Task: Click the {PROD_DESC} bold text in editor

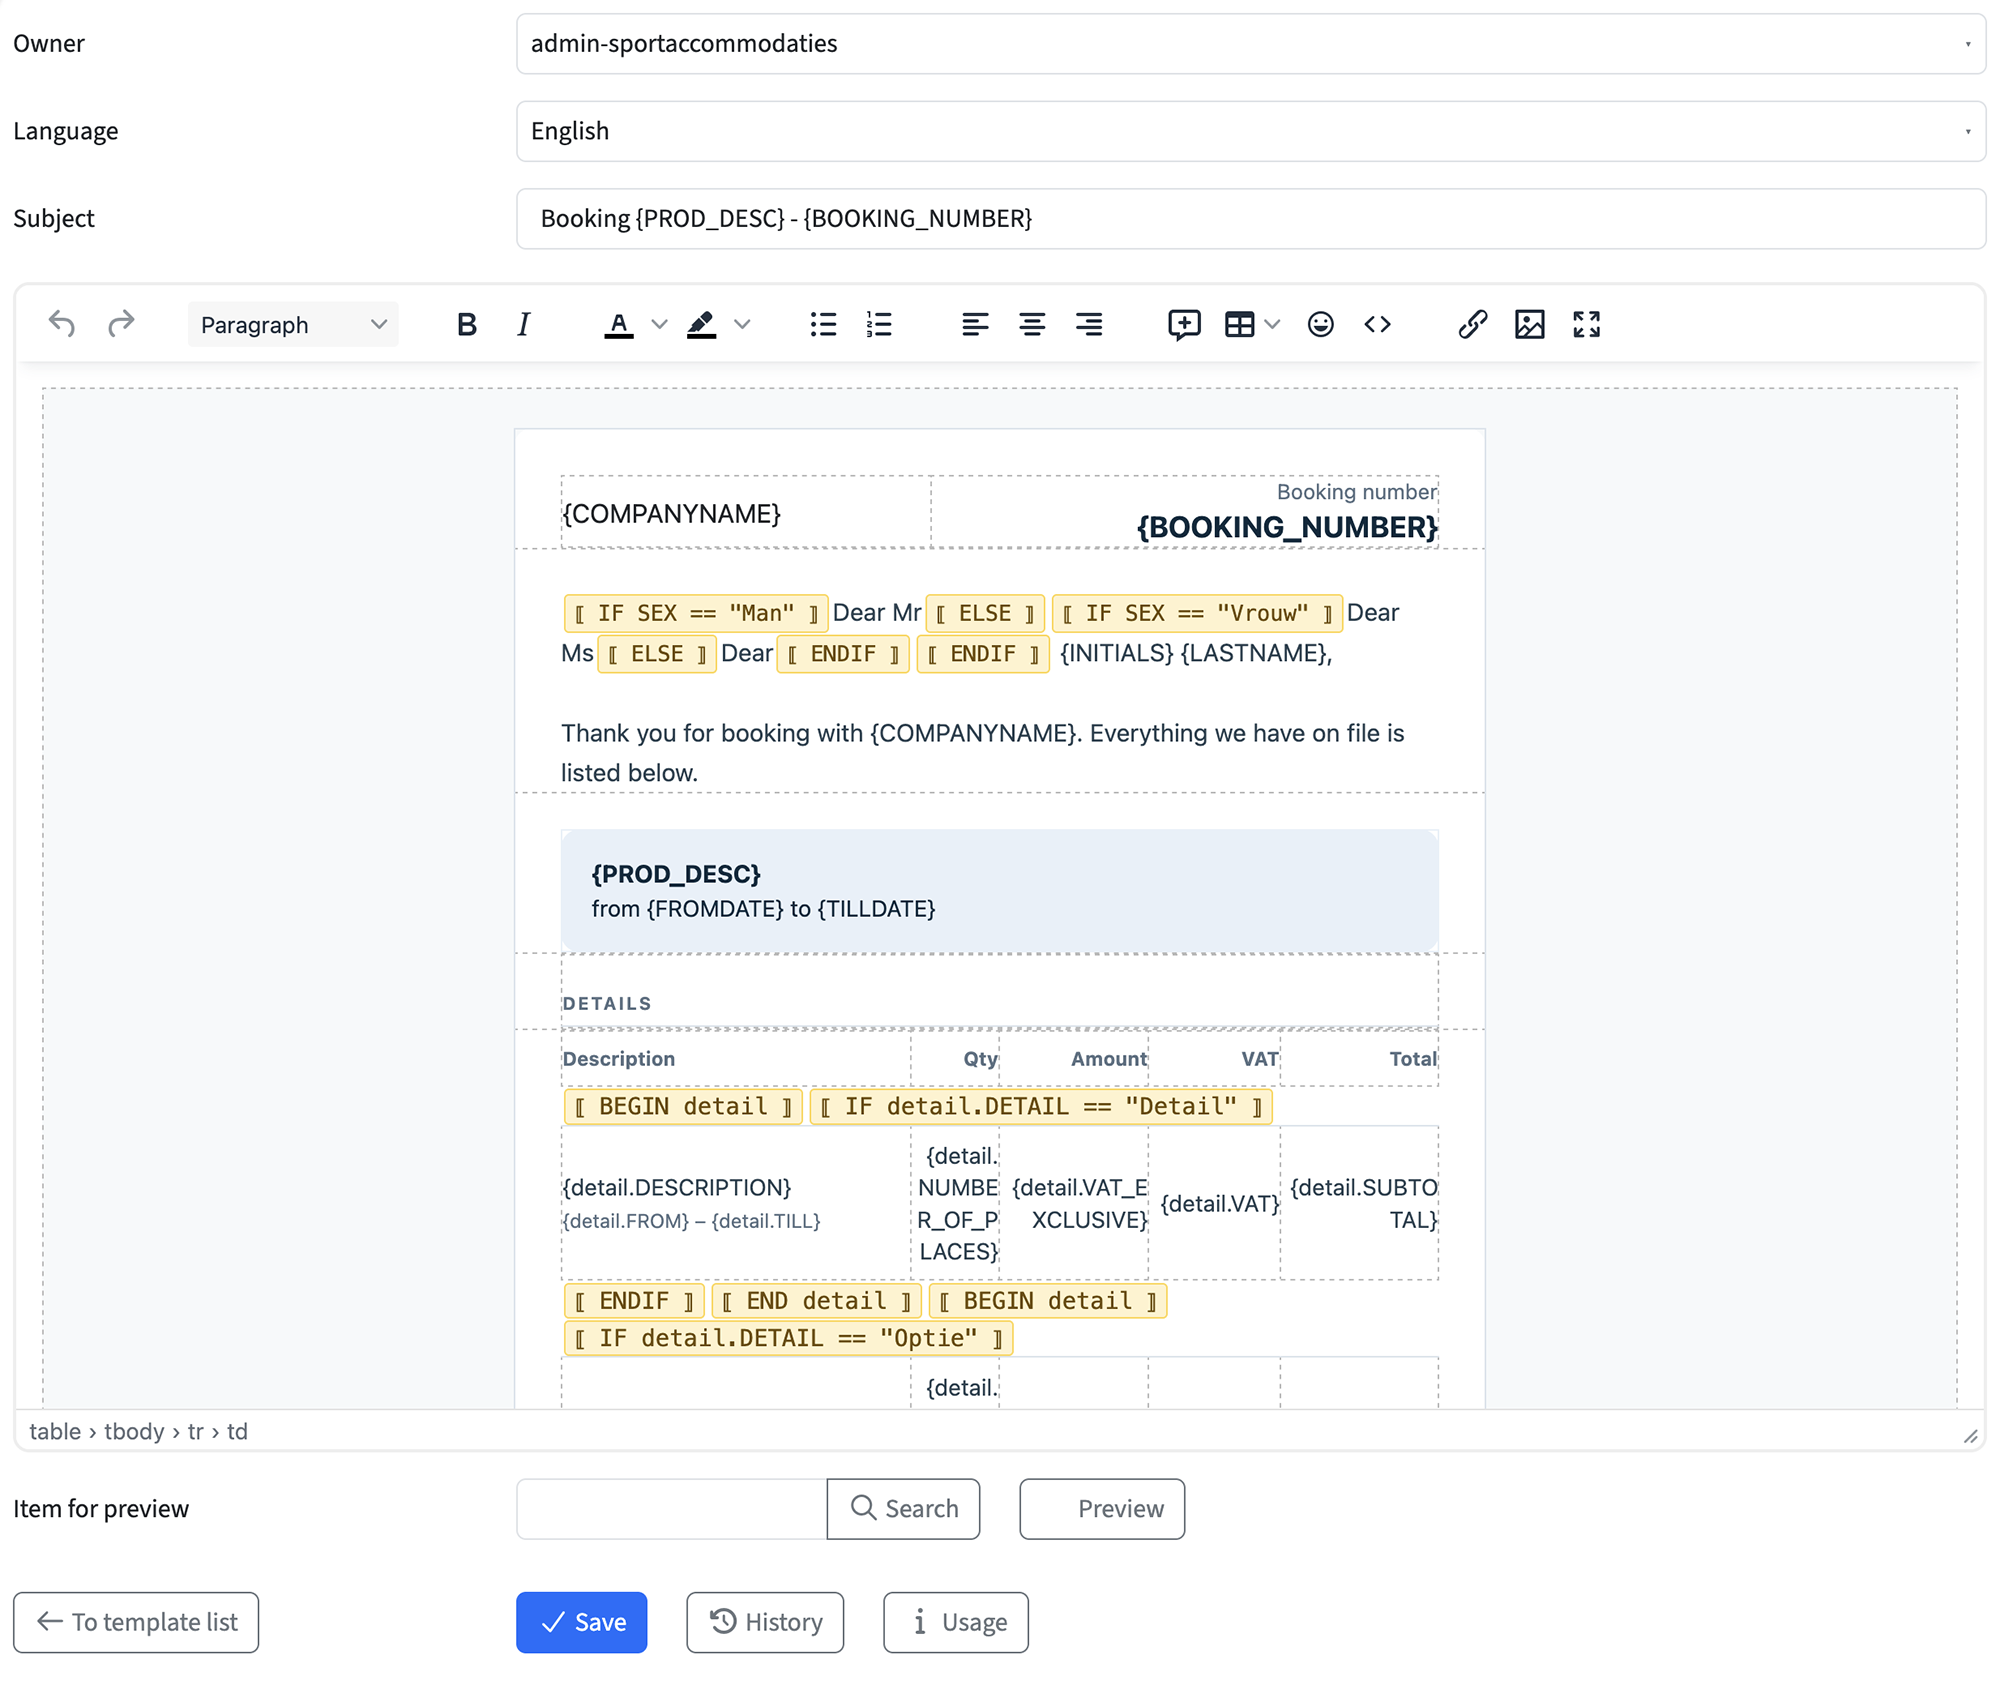Action: [676, 874]
